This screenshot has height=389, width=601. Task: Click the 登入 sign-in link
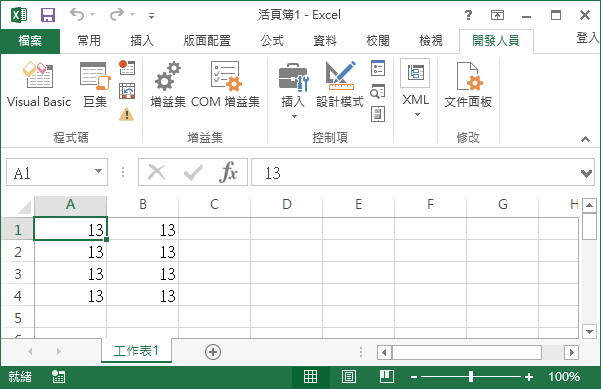point(588,38)
